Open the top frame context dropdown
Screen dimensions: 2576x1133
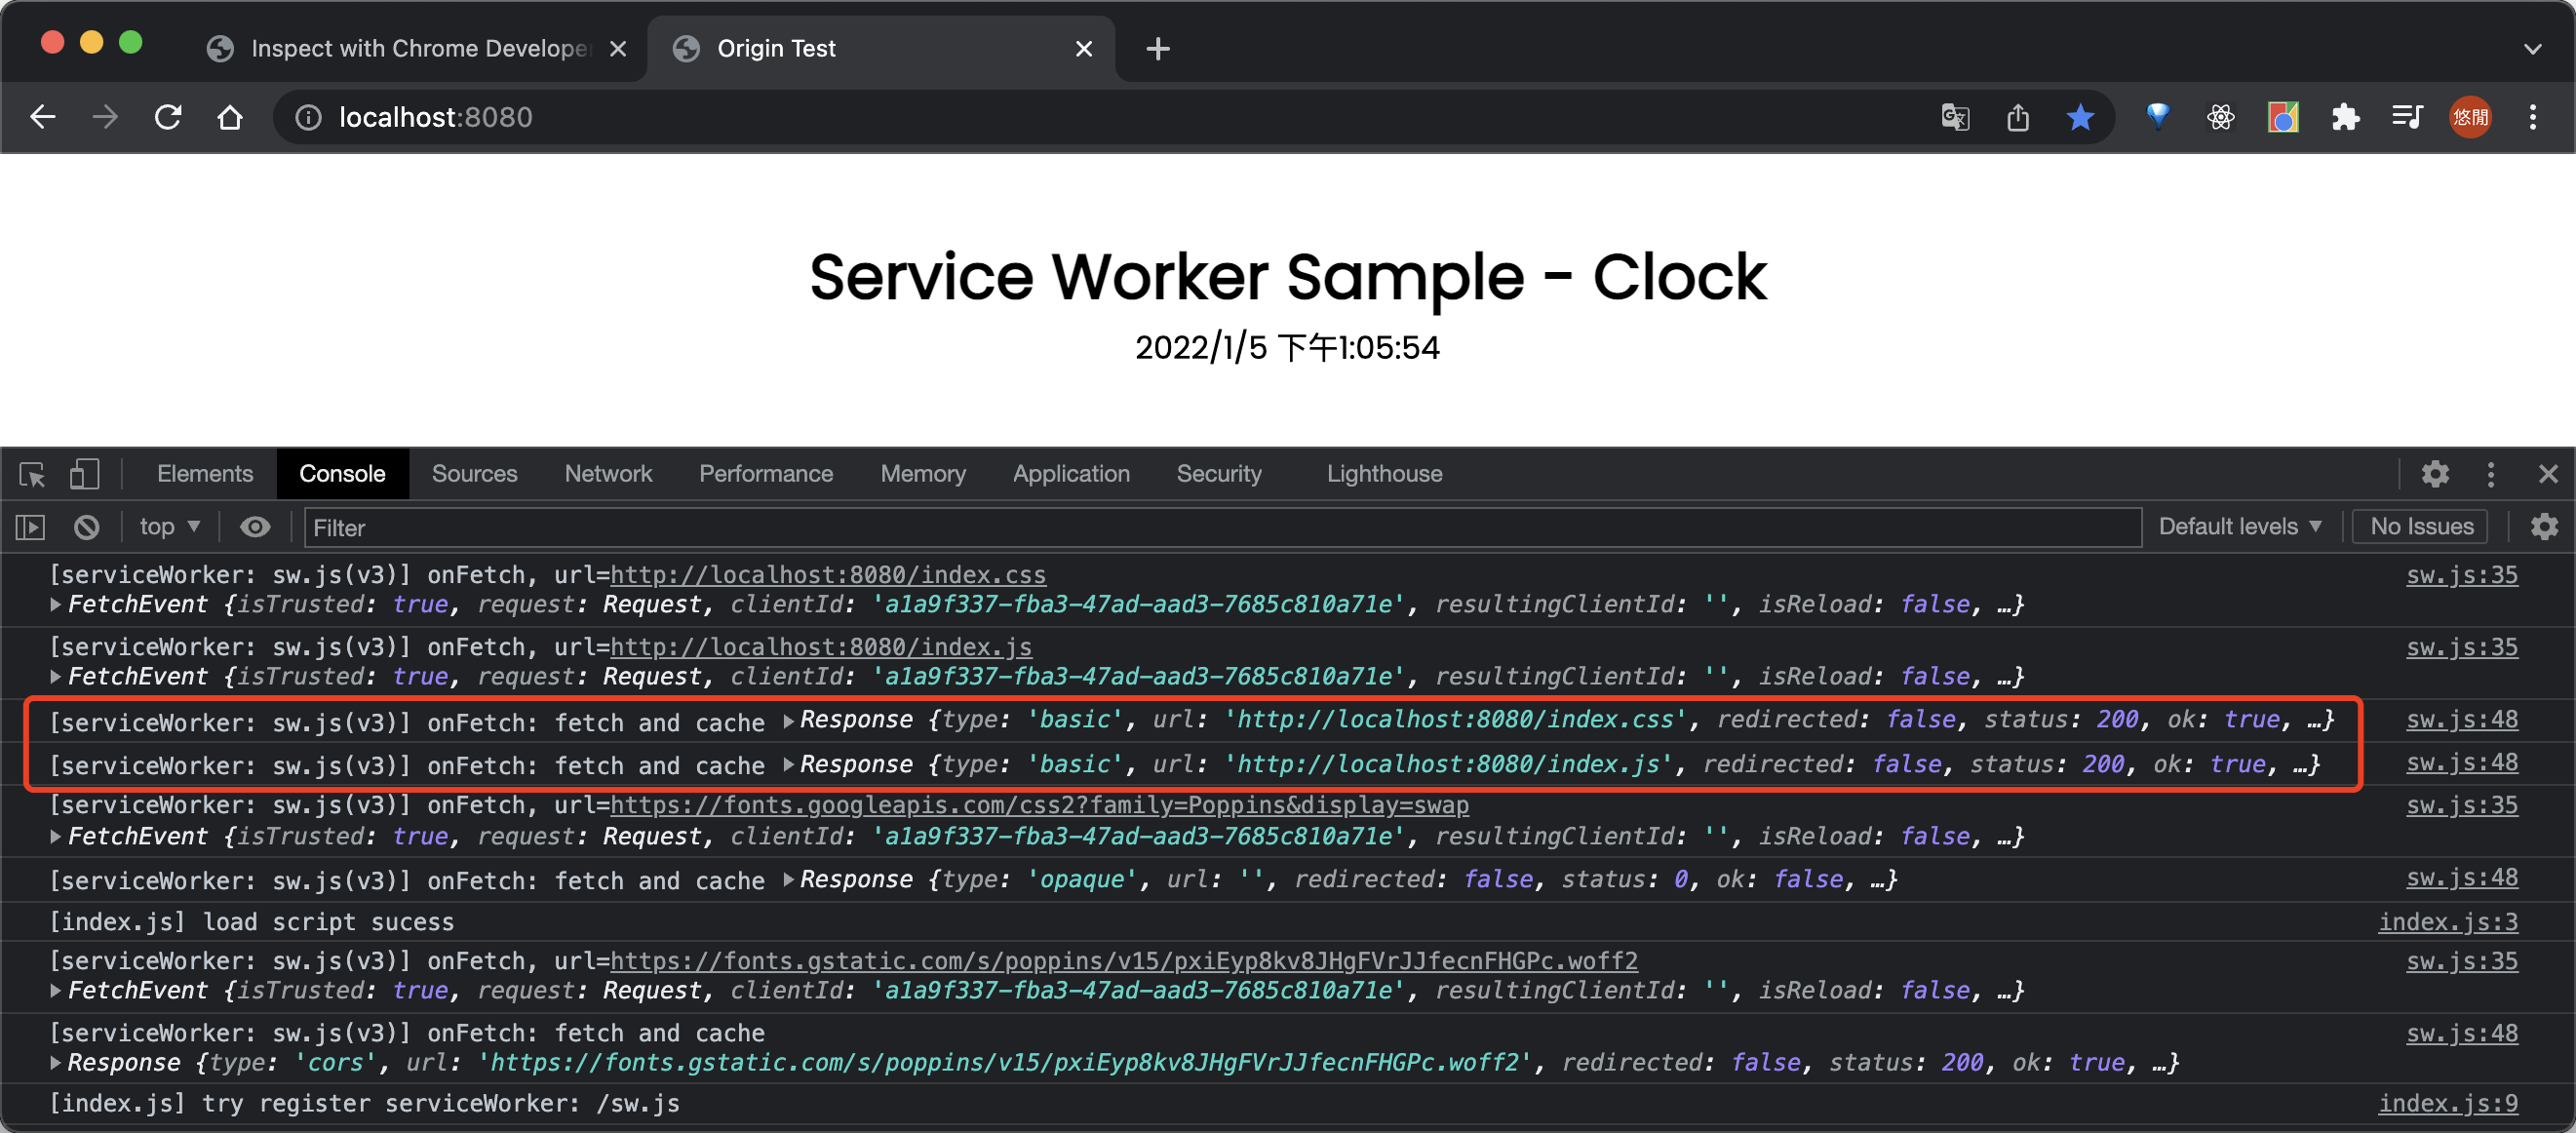tap(168, 527)
